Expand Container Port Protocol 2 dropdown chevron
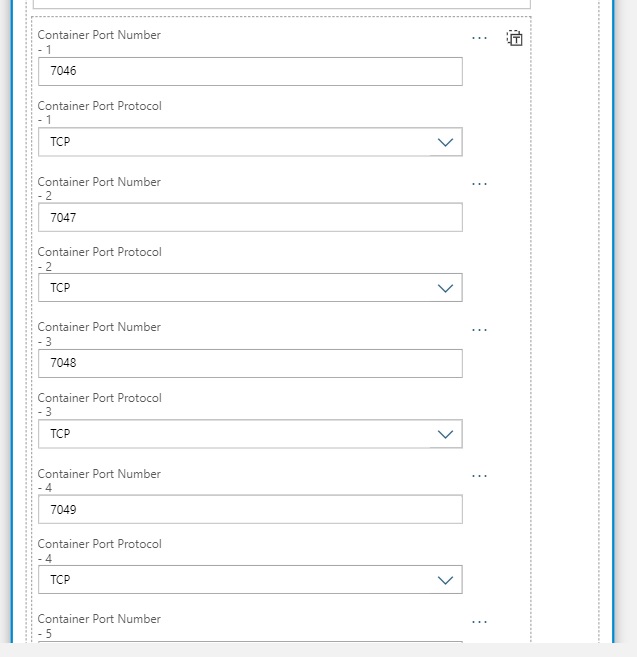 [446, 288]
